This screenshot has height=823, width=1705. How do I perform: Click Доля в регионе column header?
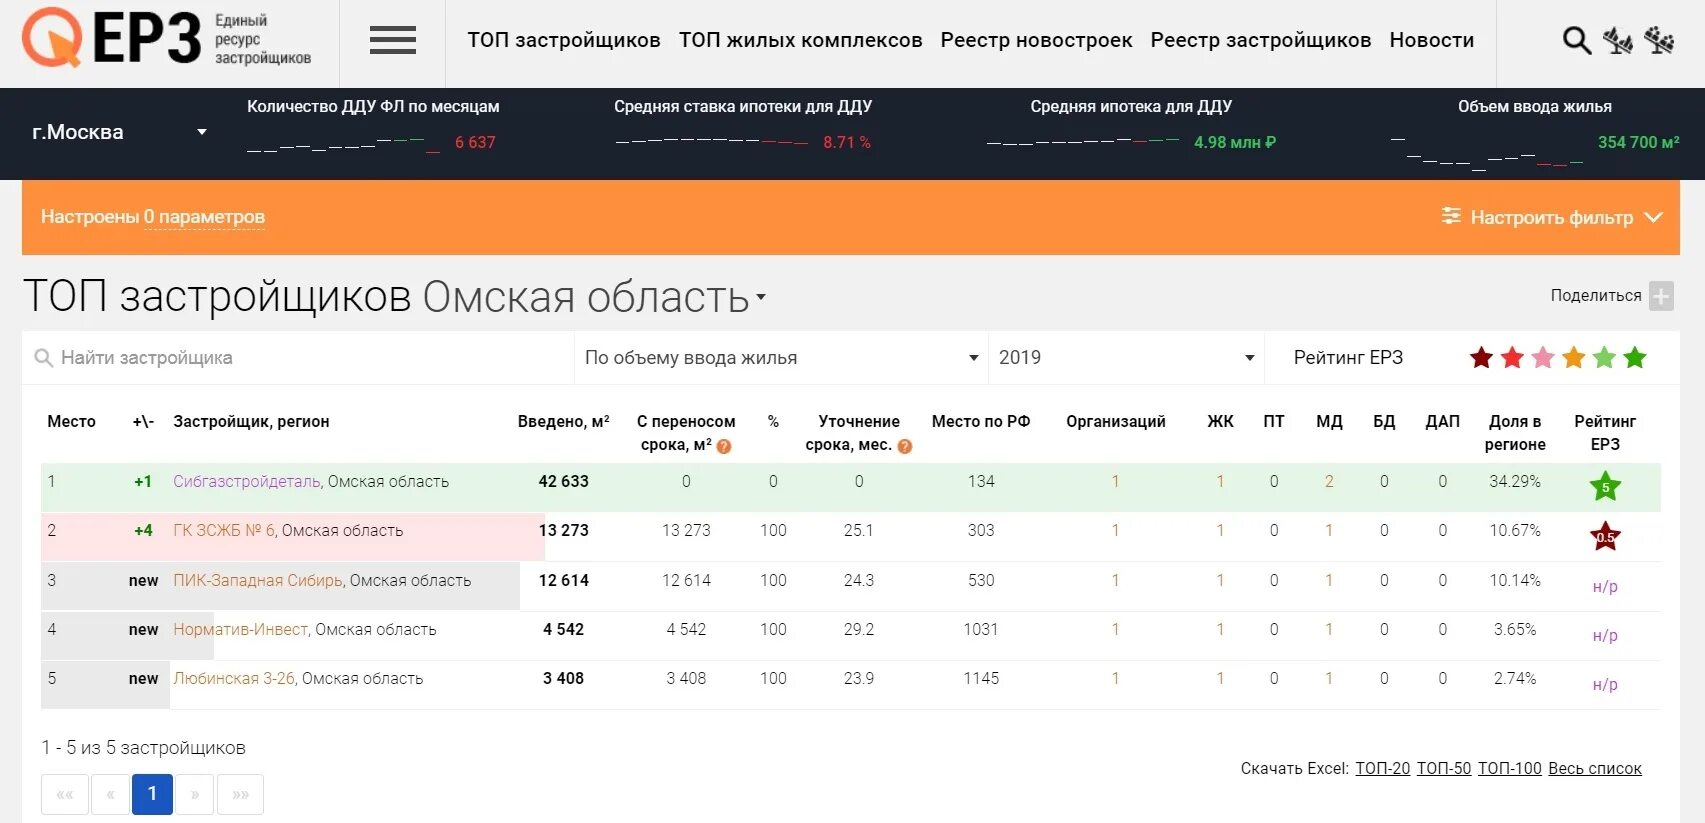coord(1515,433)
